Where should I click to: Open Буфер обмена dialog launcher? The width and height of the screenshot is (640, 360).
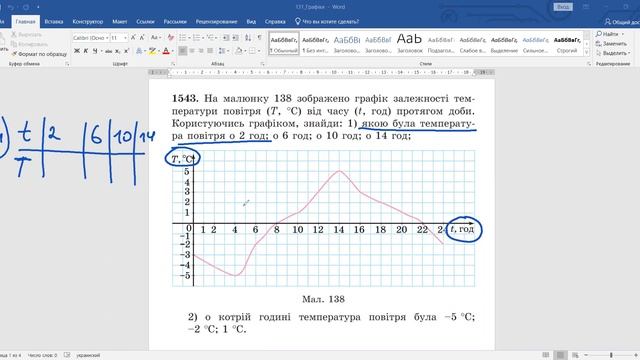click(x=67, y=64)
